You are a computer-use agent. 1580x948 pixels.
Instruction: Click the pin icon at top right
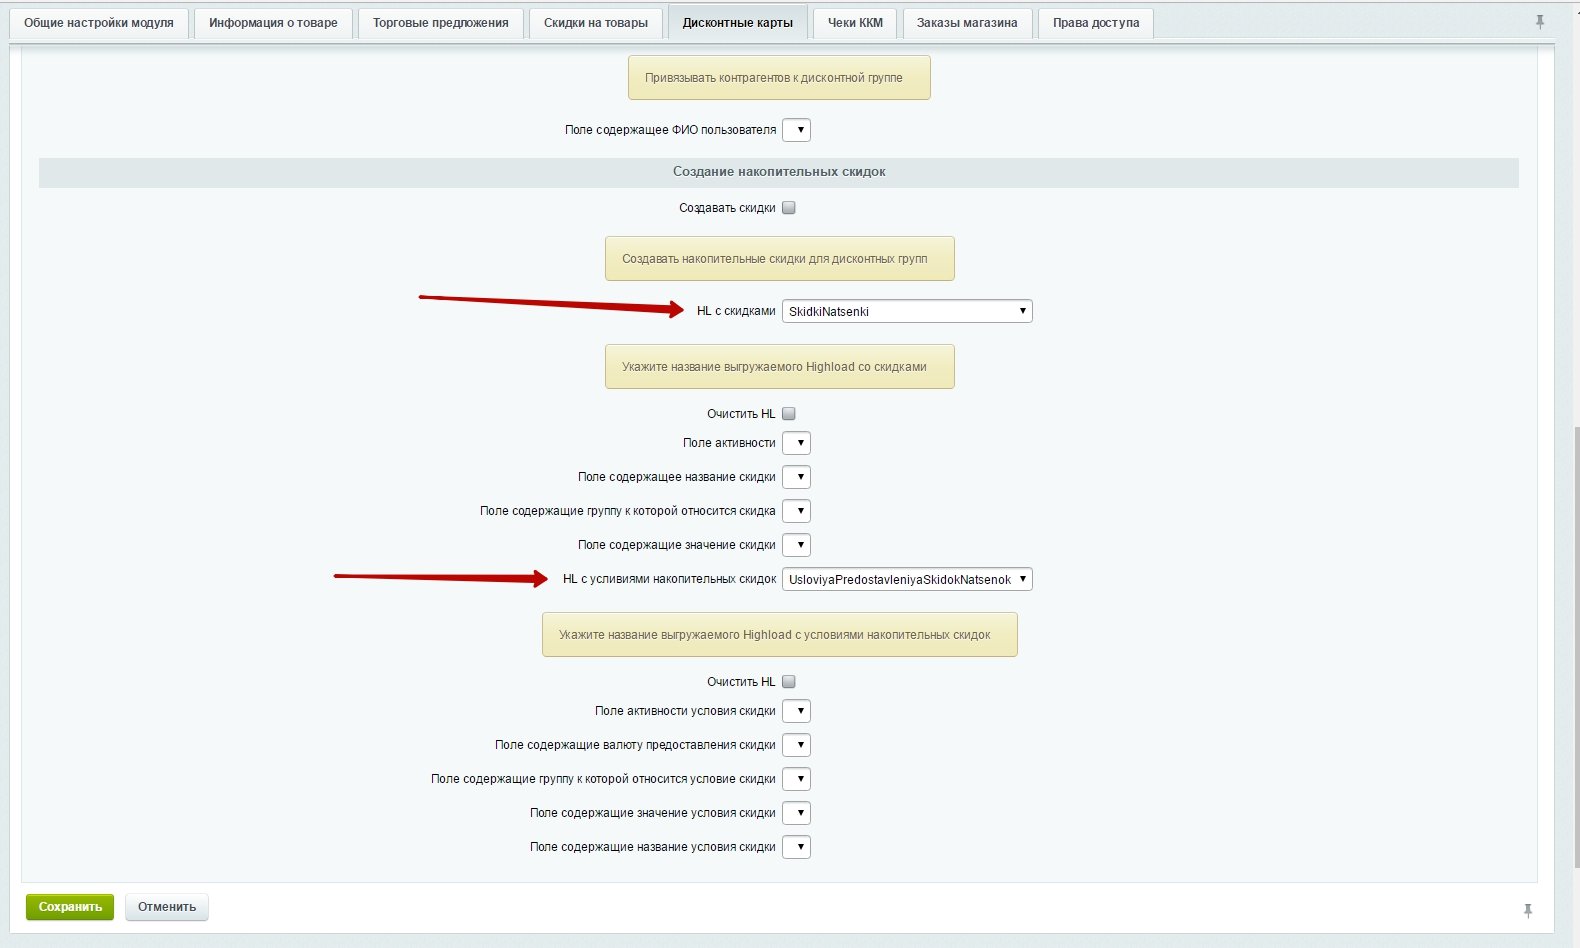1540,22
